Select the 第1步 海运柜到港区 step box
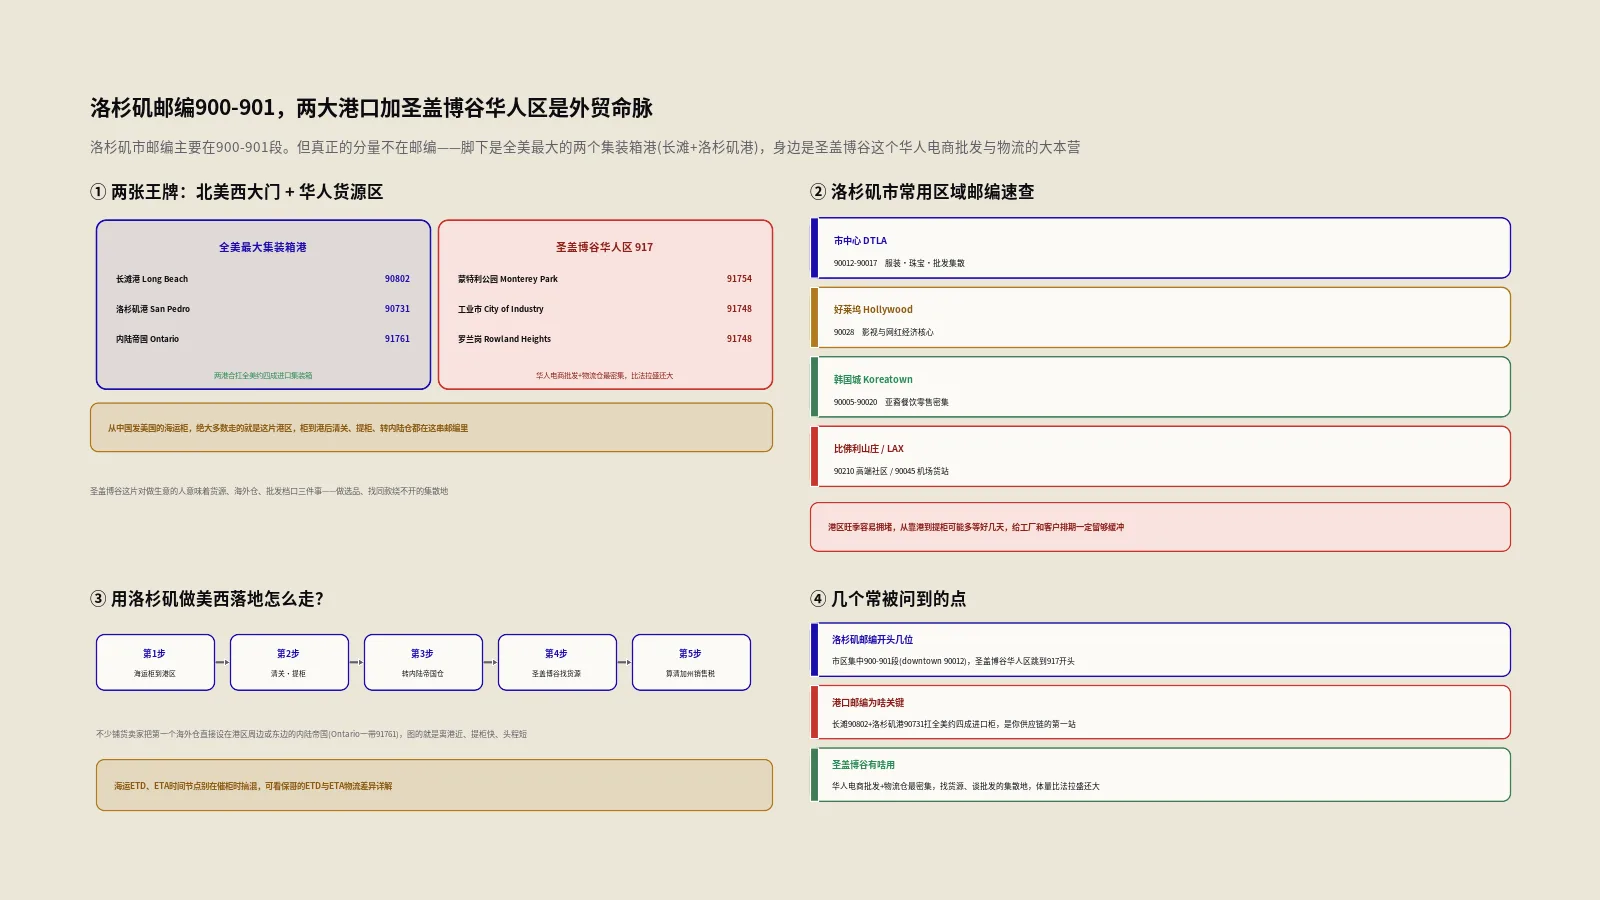This screenshot has height=900, width=1600. pyautogui.click(x=155, y=662)
